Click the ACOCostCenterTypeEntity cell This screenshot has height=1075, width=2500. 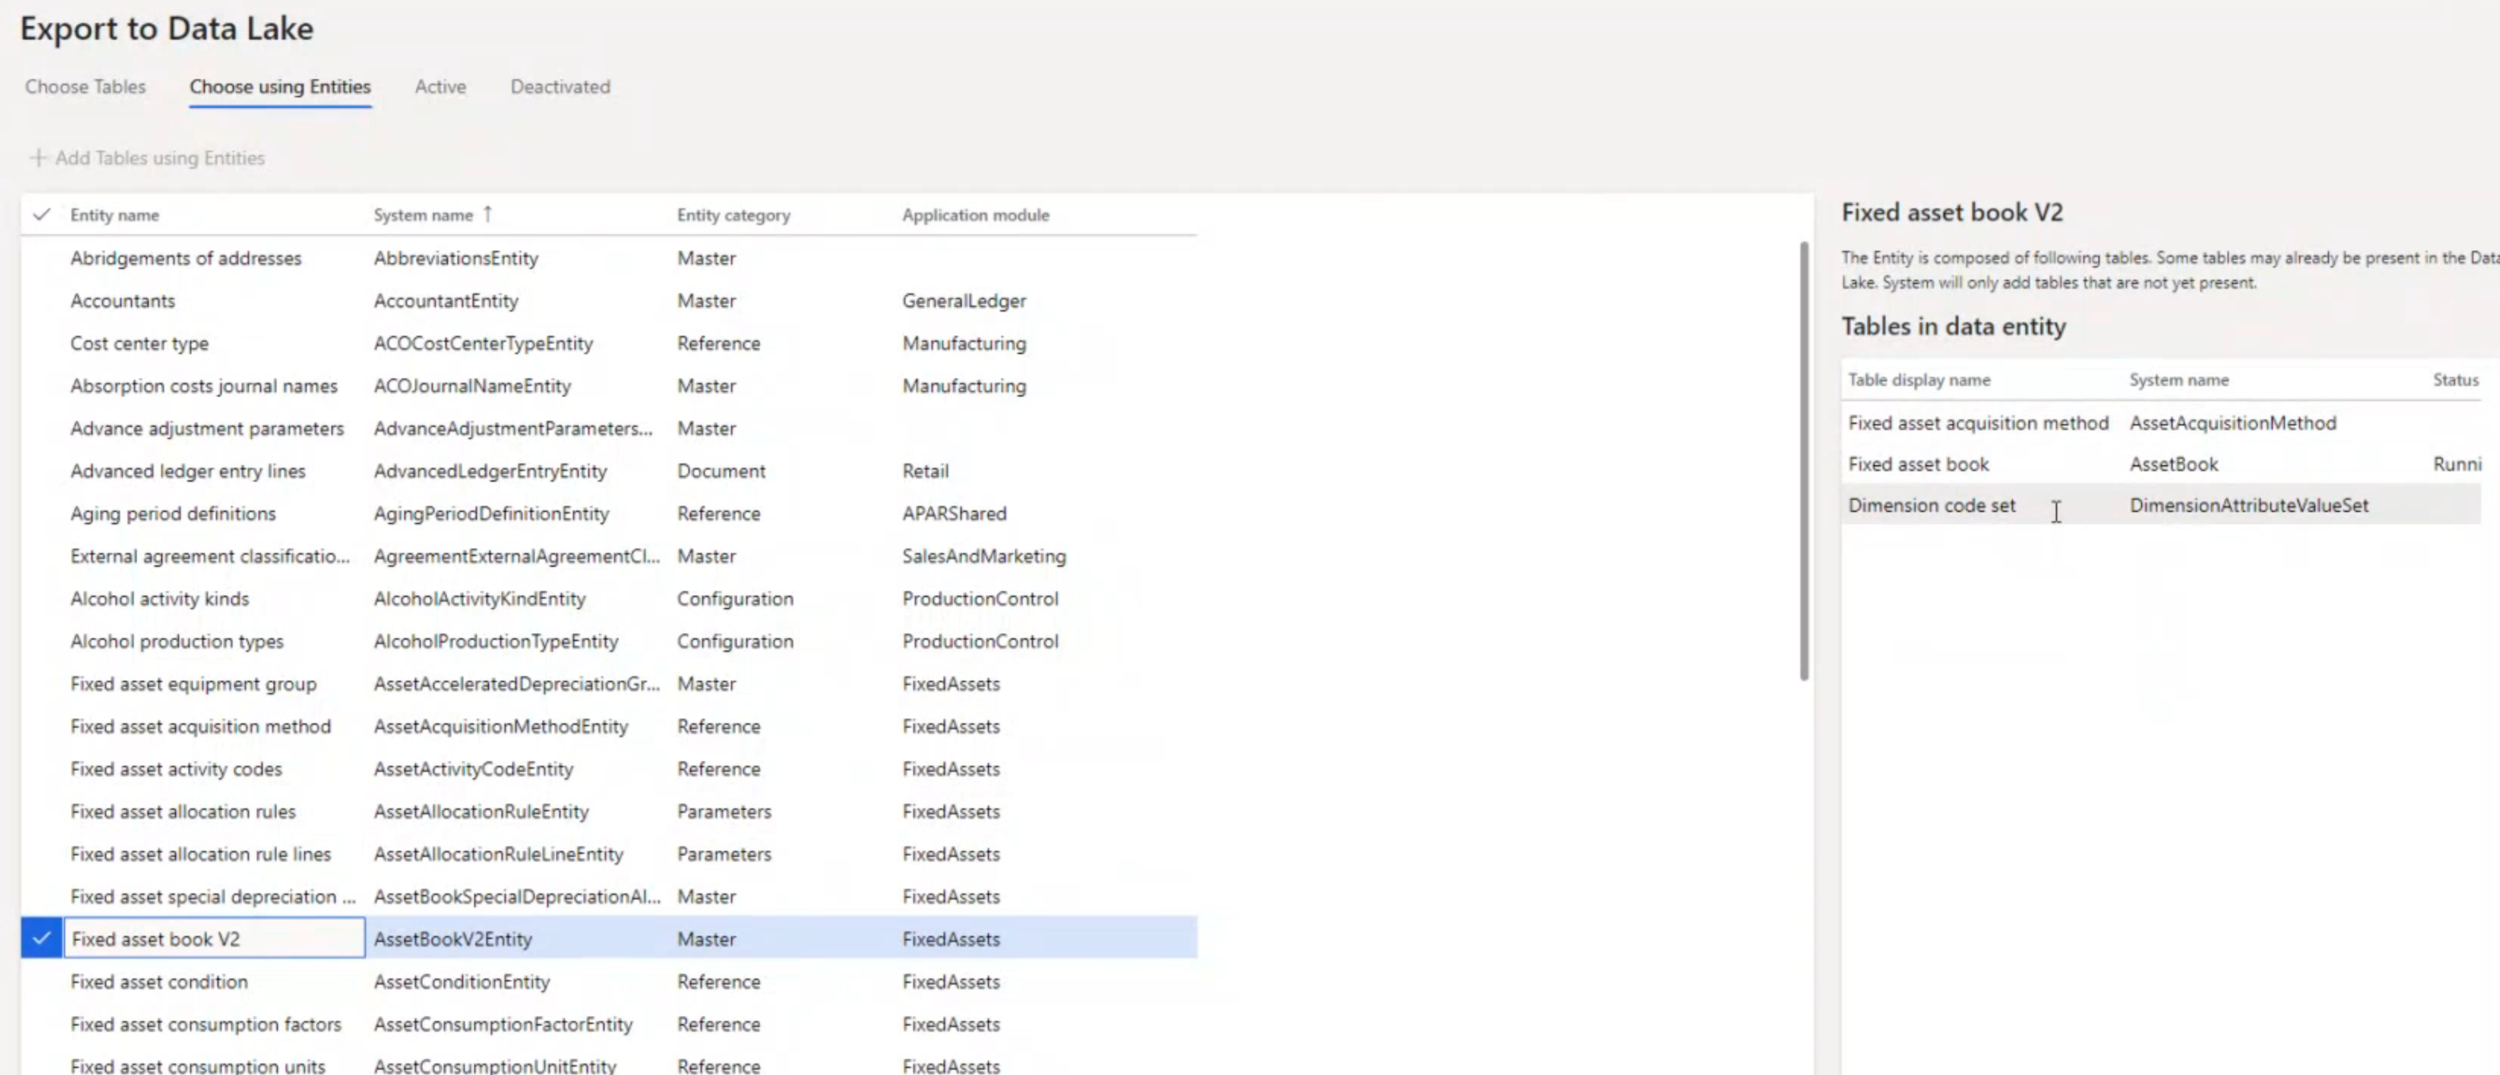(483, 343)
